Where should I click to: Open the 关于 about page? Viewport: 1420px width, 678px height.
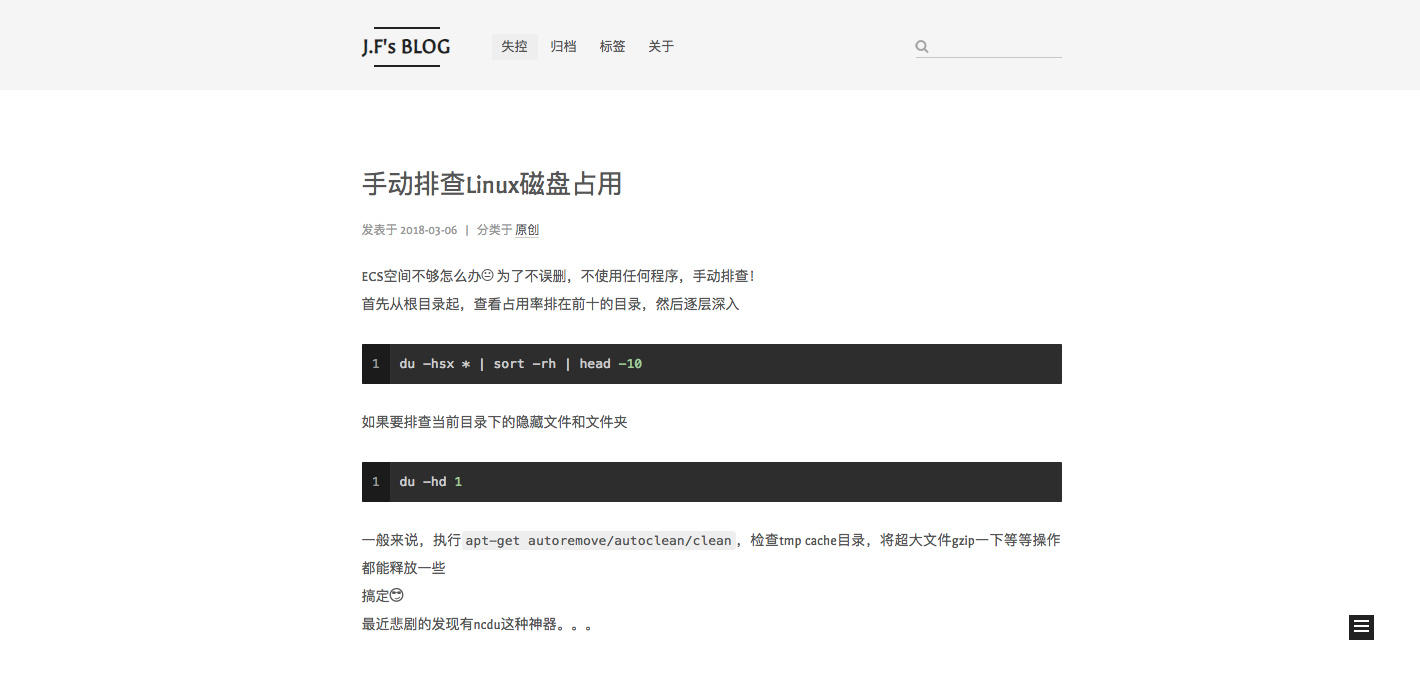661,47
